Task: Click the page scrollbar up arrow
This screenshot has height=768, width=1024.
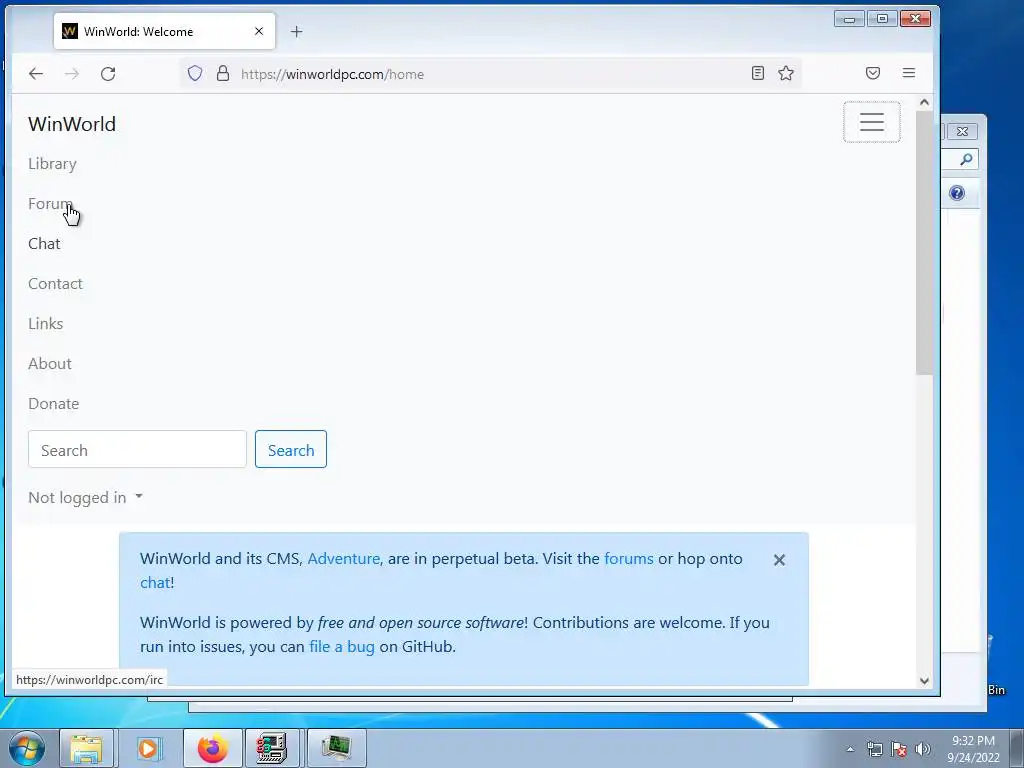Action: (x=923, y=103)
